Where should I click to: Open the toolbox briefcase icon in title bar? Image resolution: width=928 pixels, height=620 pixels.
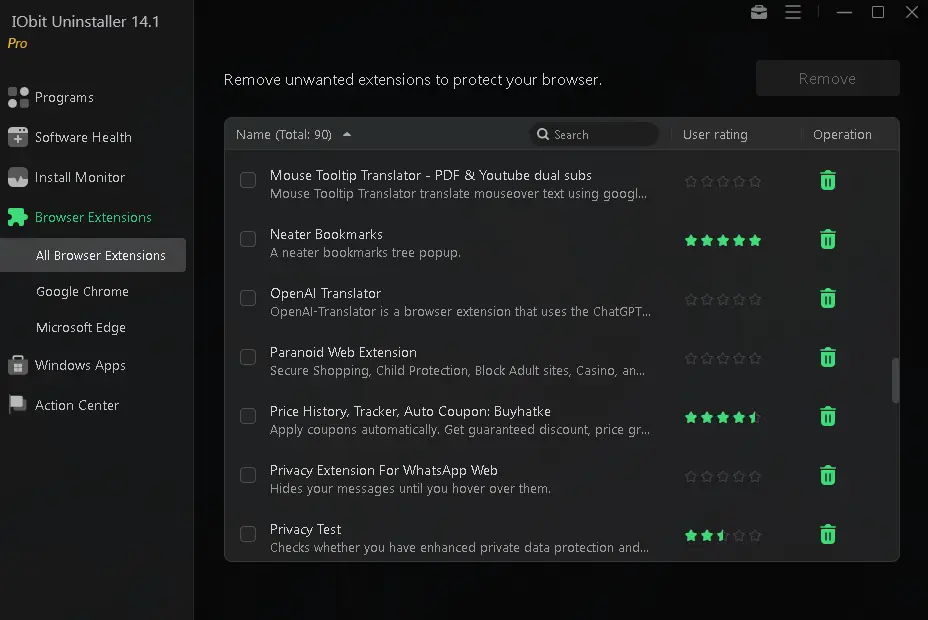click(759, 12)
